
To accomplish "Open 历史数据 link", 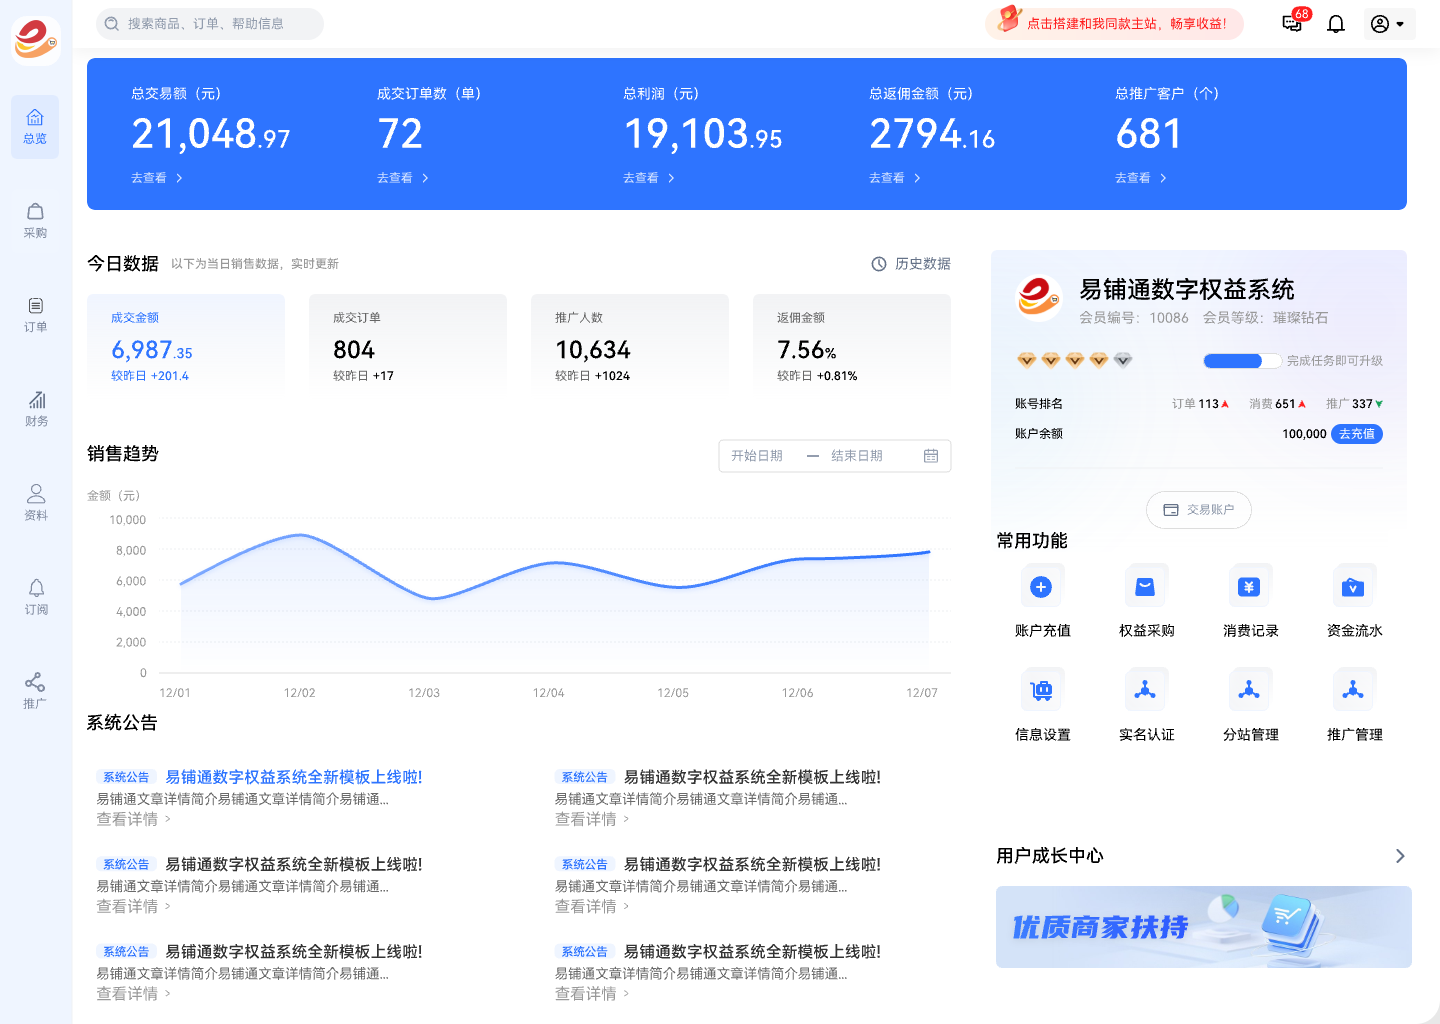I will pos(911,264).
